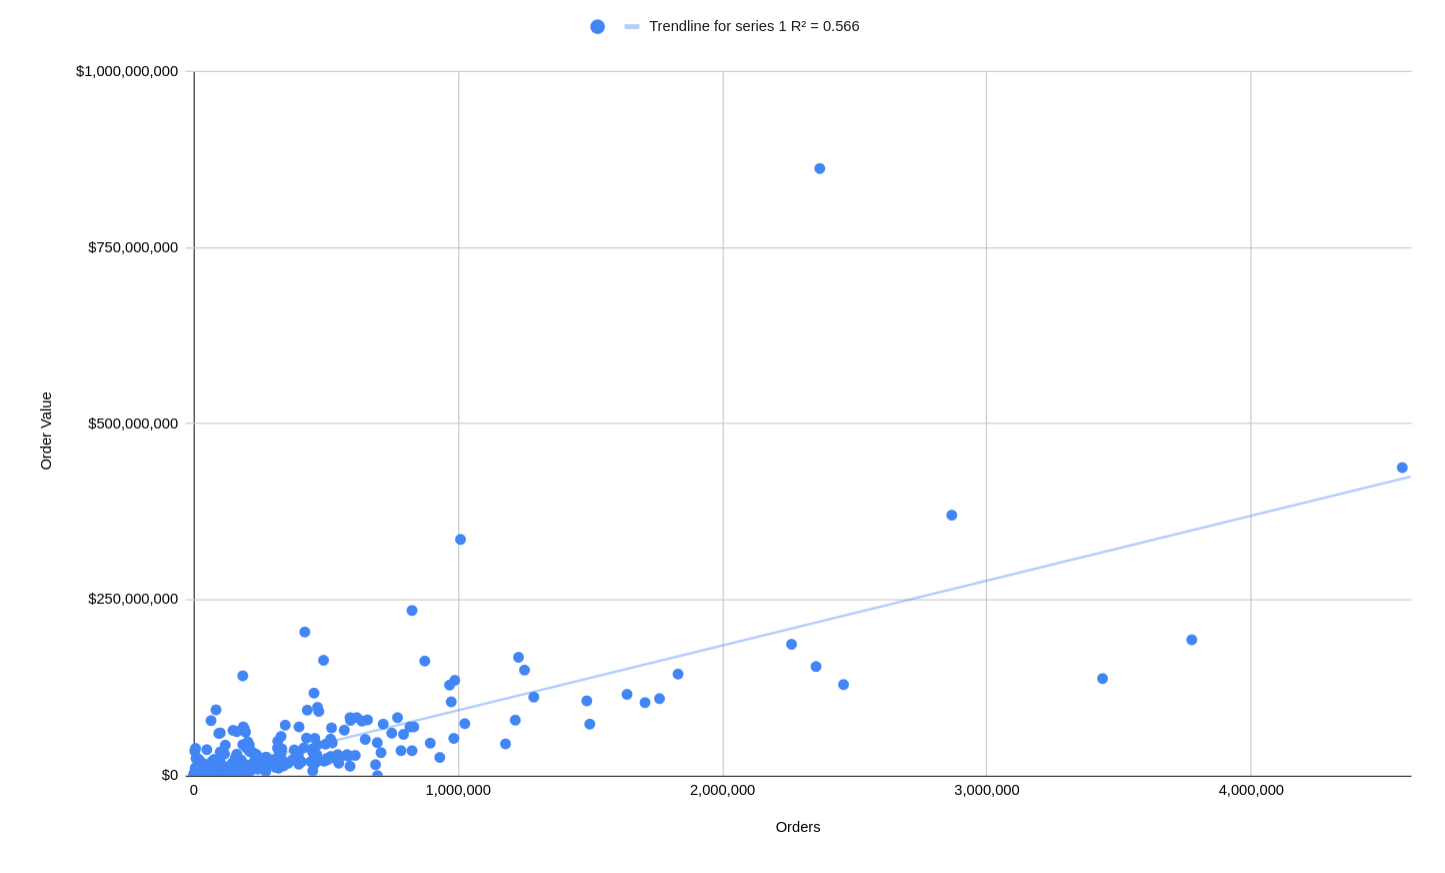Click the 'Order Value' vertical axis title
The height and width of the screenshot is (873, 1445).
(x=46, y=431)
